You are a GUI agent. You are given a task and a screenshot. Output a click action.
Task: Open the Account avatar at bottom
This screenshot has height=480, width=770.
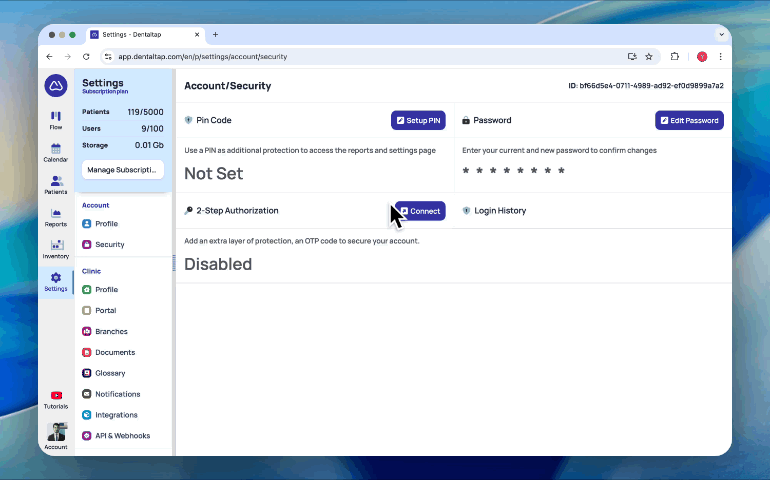[56, 434]
